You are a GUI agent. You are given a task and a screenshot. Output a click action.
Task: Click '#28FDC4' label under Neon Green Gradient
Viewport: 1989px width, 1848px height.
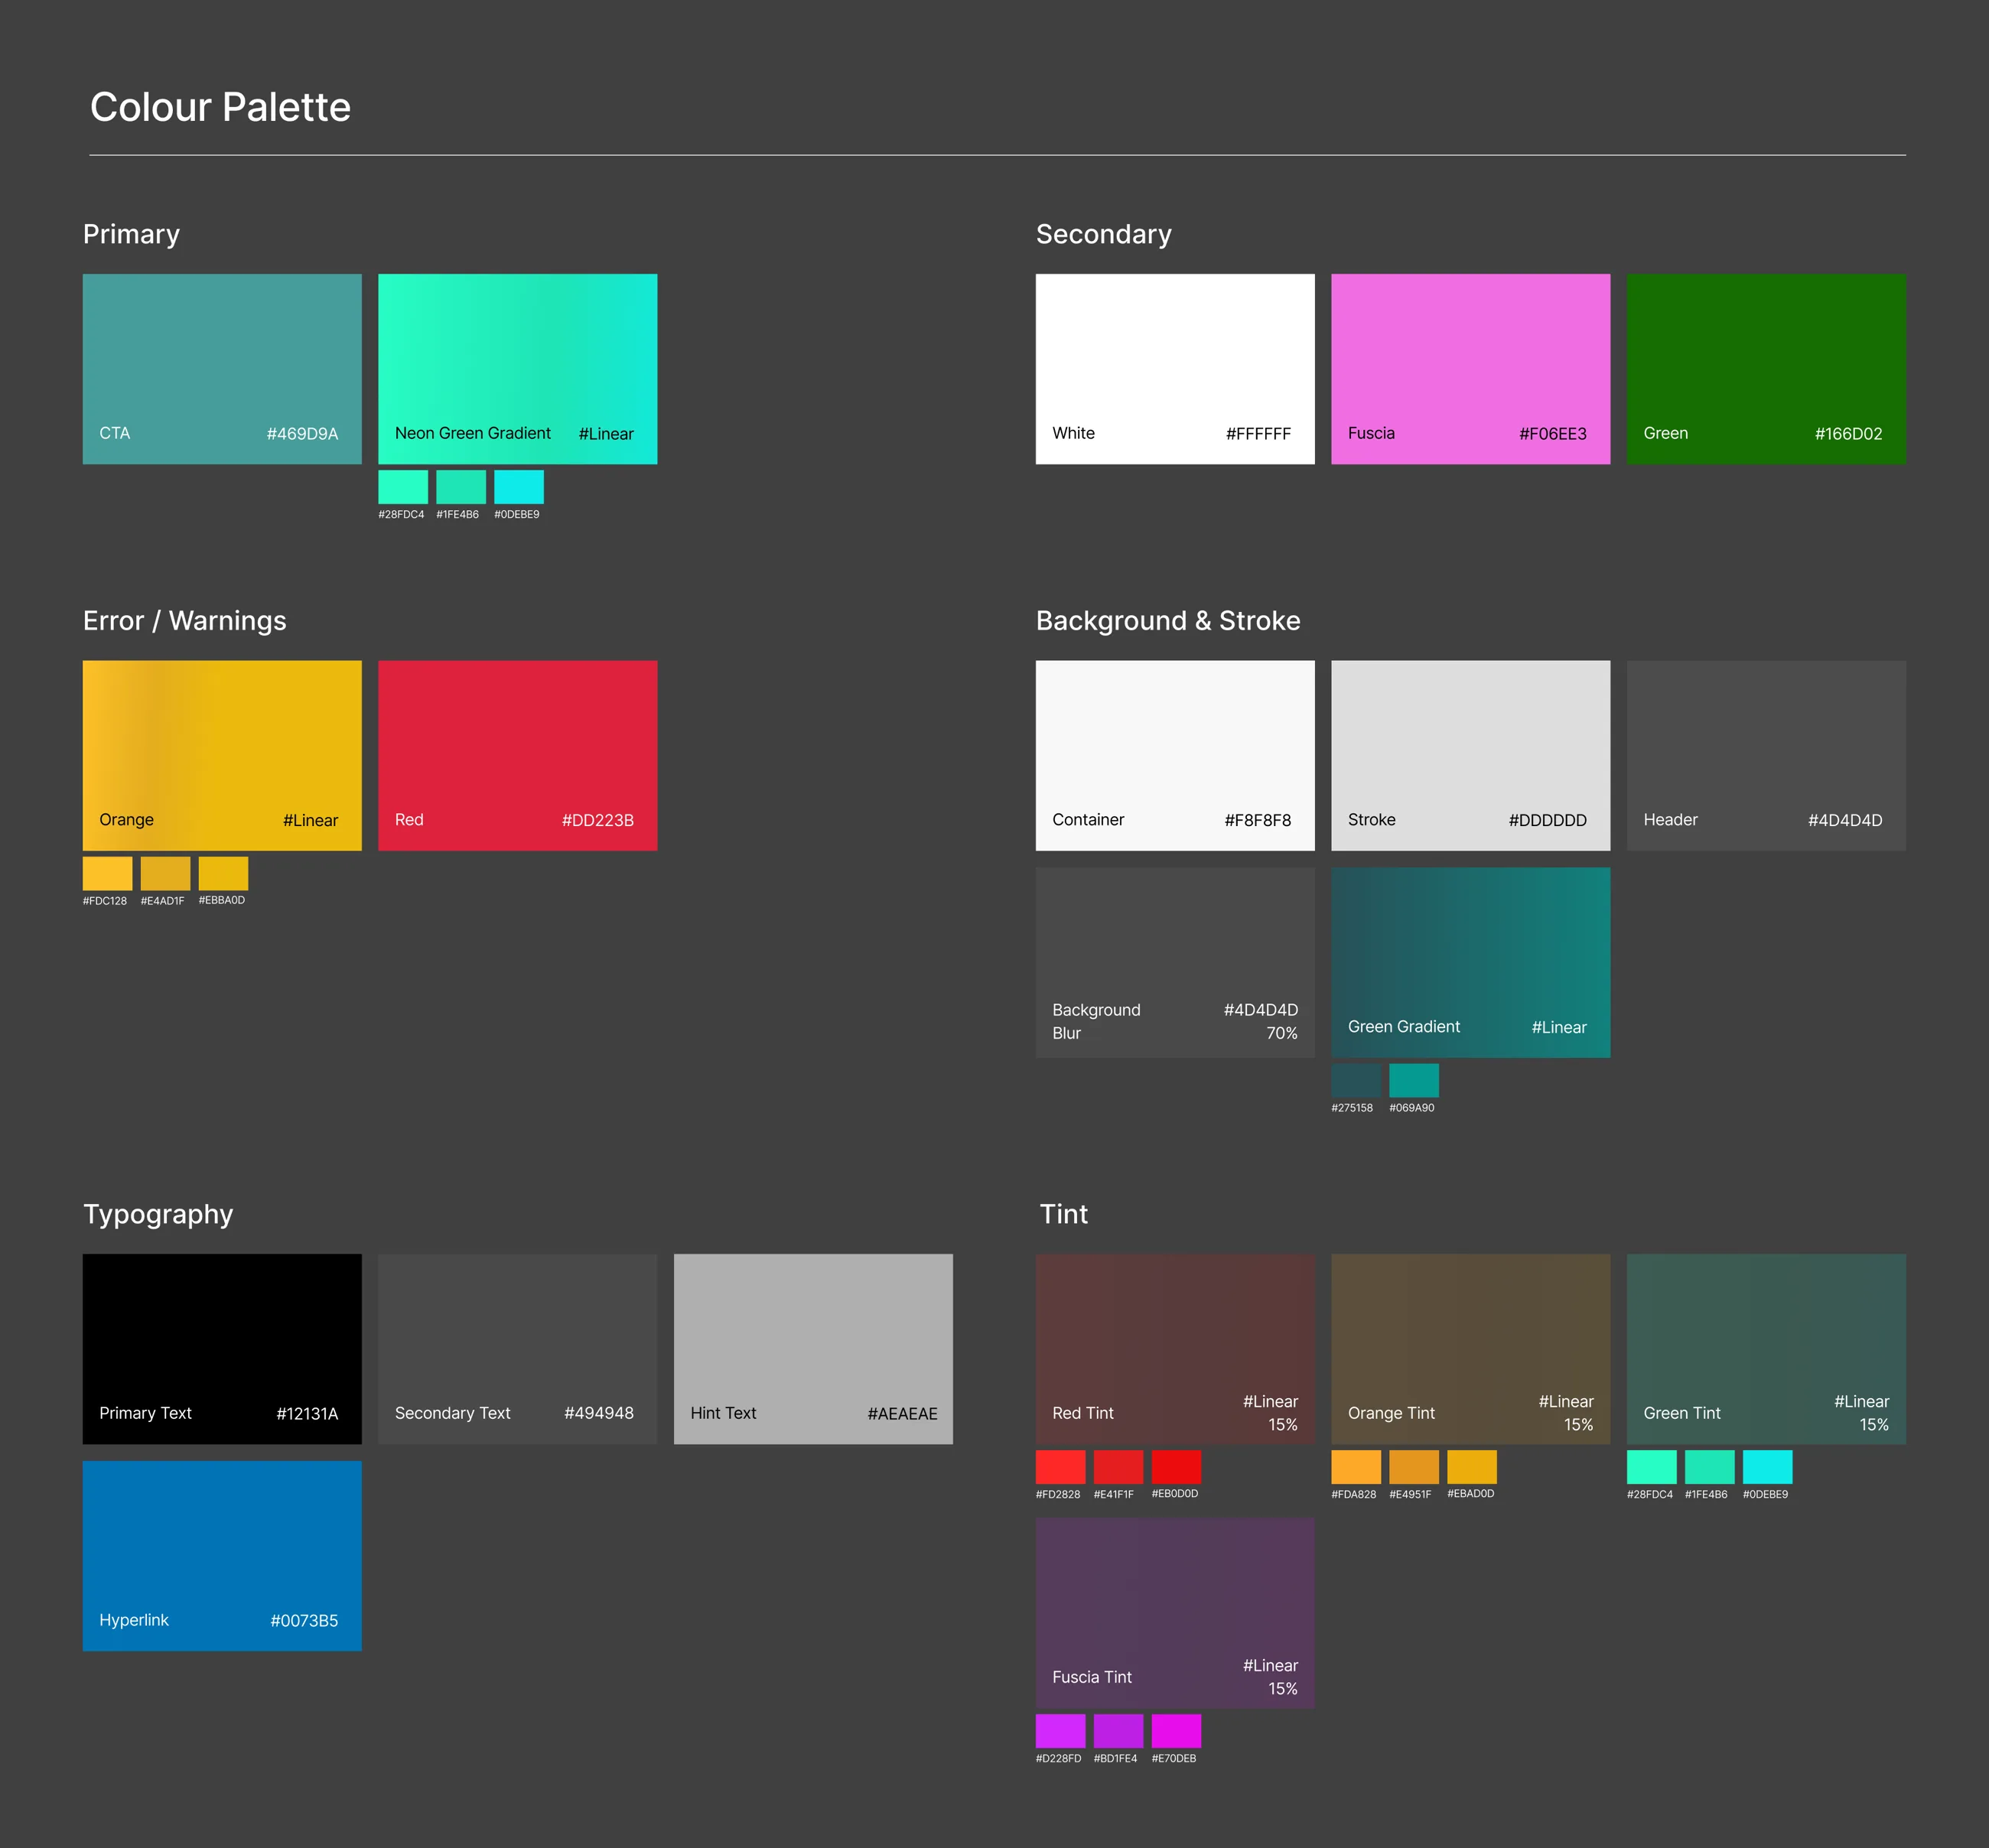(x=401, y=514)
